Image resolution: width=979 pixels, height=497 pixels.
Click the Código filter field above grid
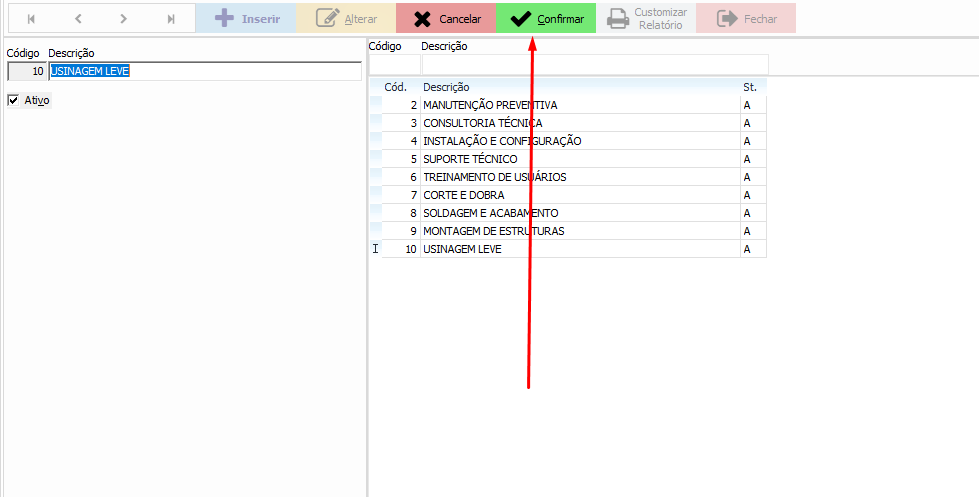click(x=393, y=64)
